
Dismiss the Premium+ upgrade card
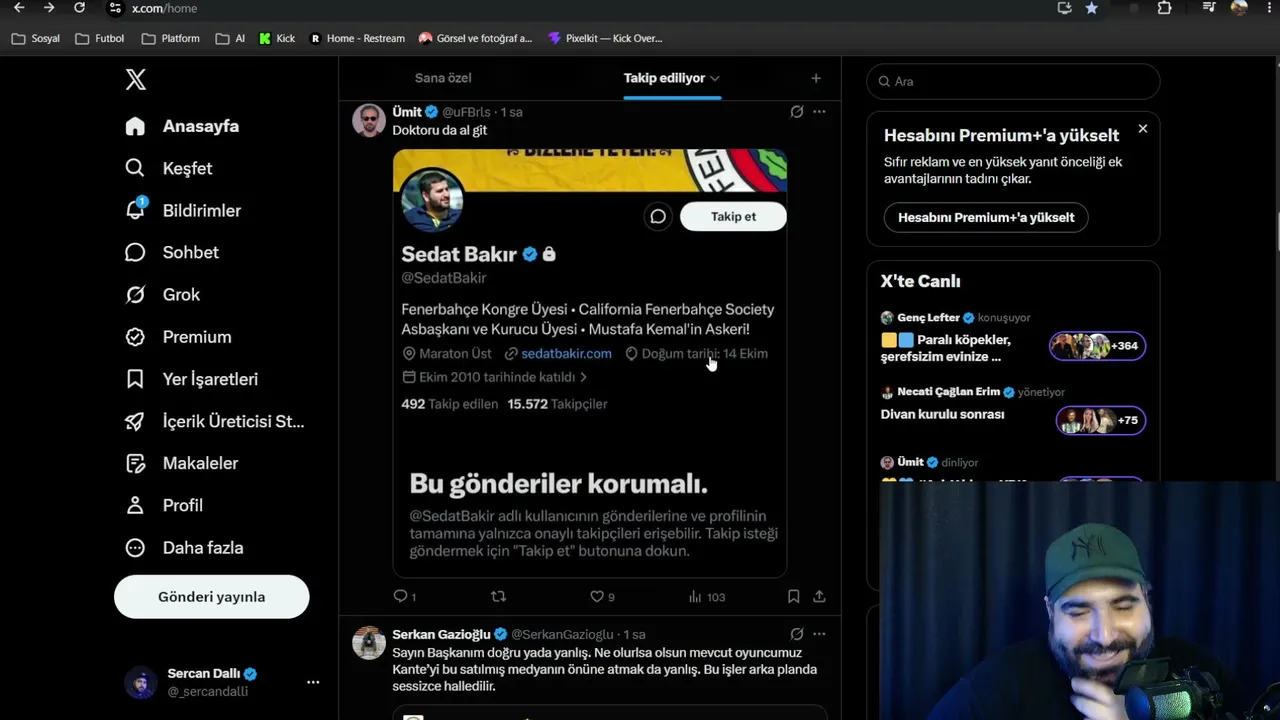coord(1143,129)
